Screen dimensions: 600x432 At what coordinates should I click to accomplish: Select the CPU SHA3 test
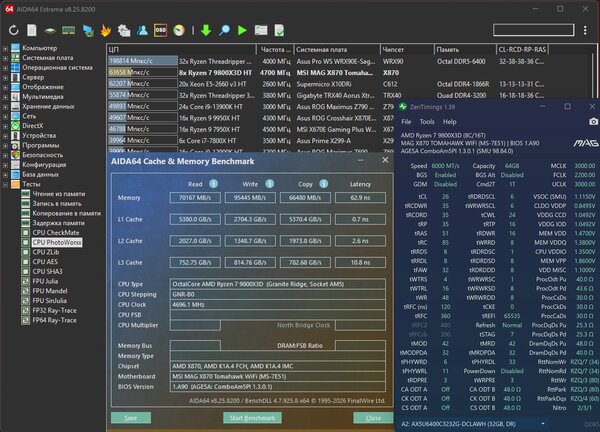47,271
